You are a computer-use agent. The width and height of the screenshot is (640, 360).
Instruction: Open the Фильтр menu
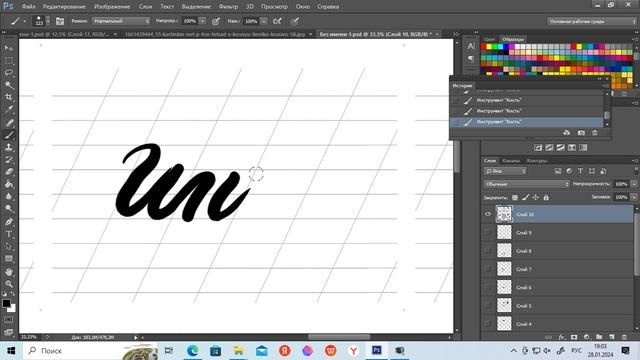(228, 7)
